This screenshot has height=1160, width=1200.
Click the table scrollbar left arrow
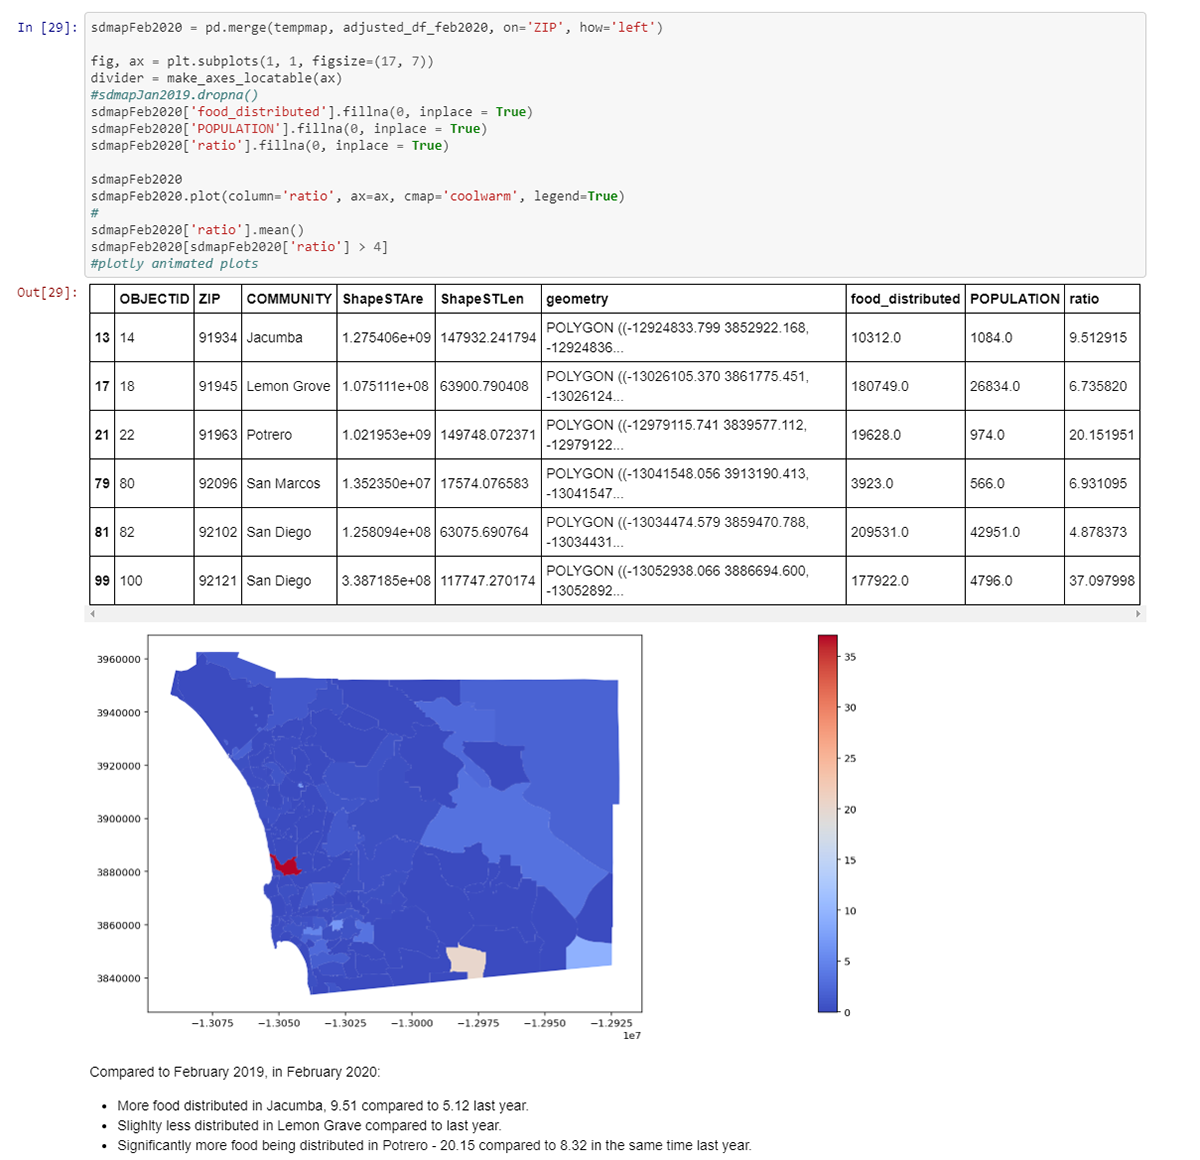pos(92,613)
